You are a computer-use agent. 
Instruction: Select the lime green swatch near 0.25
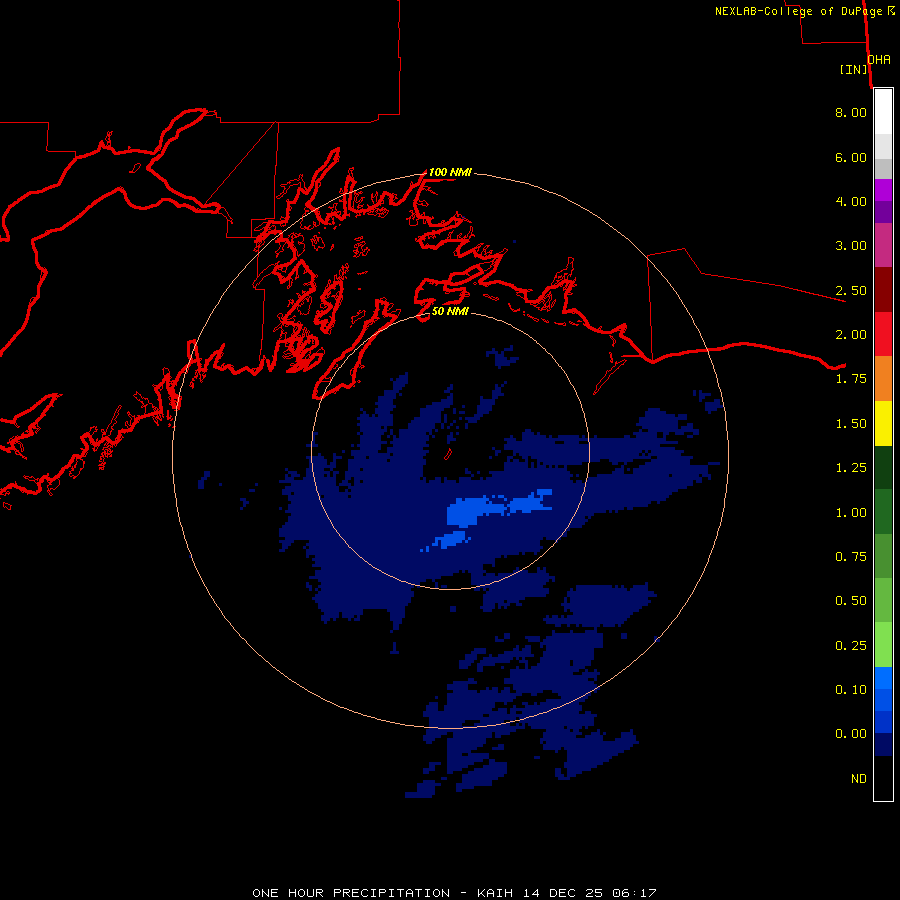883,645
